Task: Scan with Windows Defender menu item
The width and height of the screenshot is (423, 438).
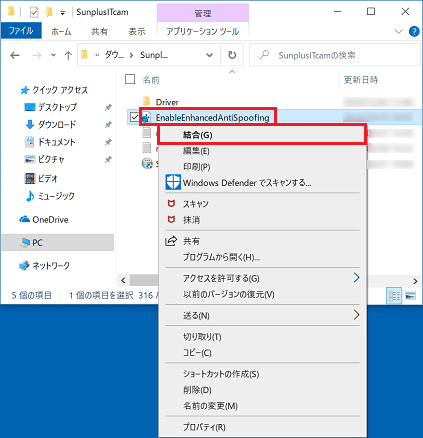Action: coord(262,183)
